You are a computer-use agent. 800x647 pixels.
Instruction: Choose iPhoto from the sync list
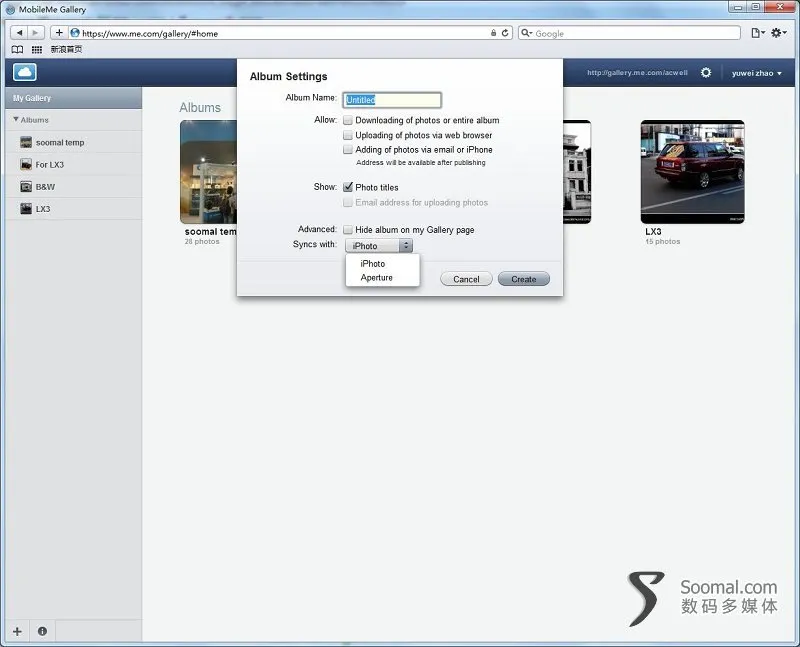372,264
